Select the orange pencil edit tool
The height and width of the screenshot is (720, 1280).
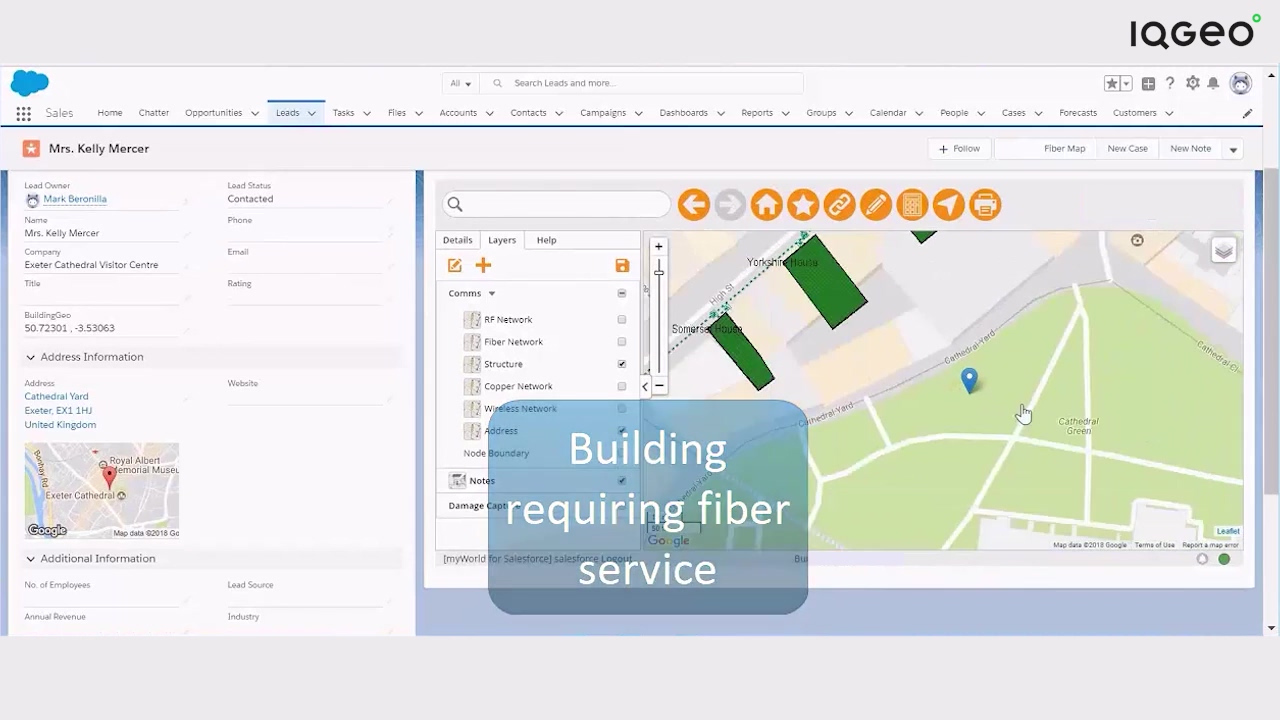click(875, 205)
